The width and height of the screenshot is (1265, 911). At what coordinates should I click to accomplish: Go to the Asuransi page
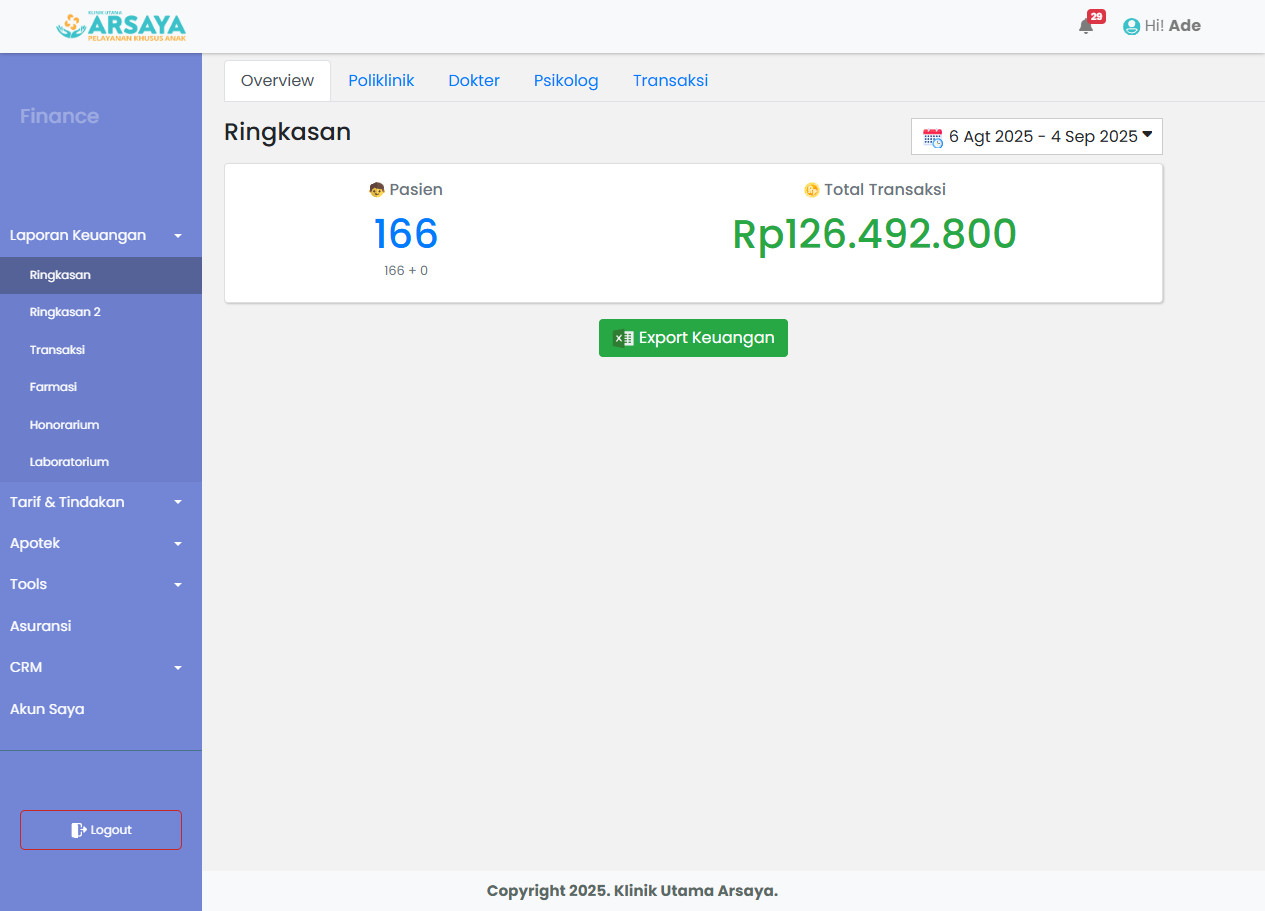(41, 626)
